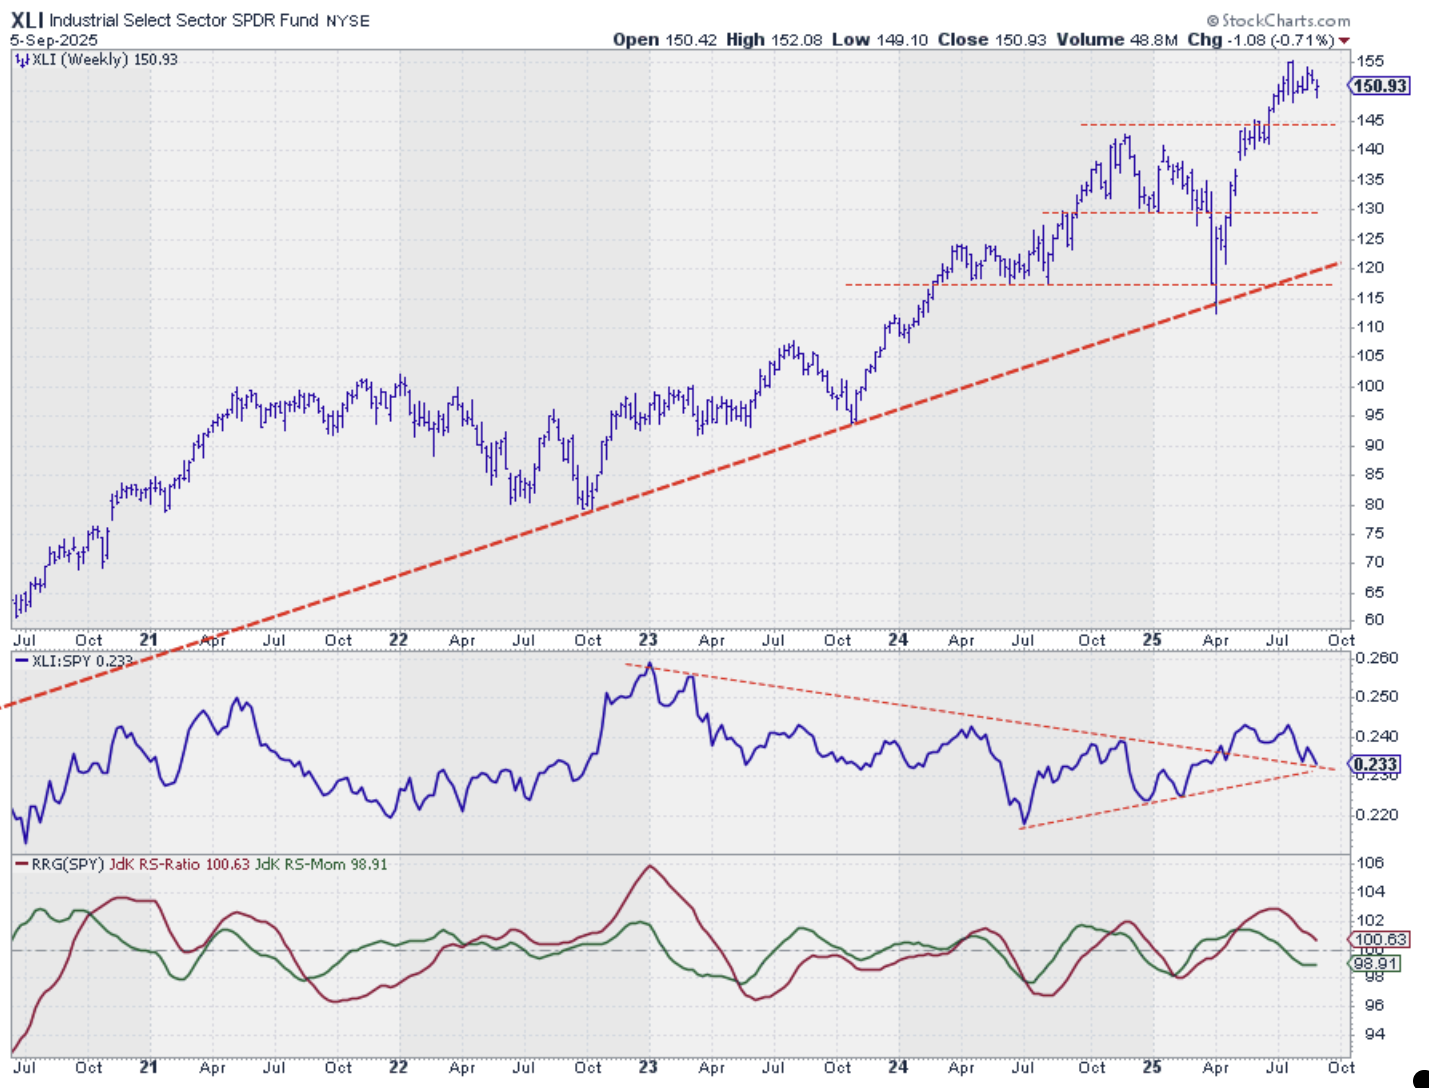
Task: Click the Close 150.93 readout in header
Action: coord(992,40)
